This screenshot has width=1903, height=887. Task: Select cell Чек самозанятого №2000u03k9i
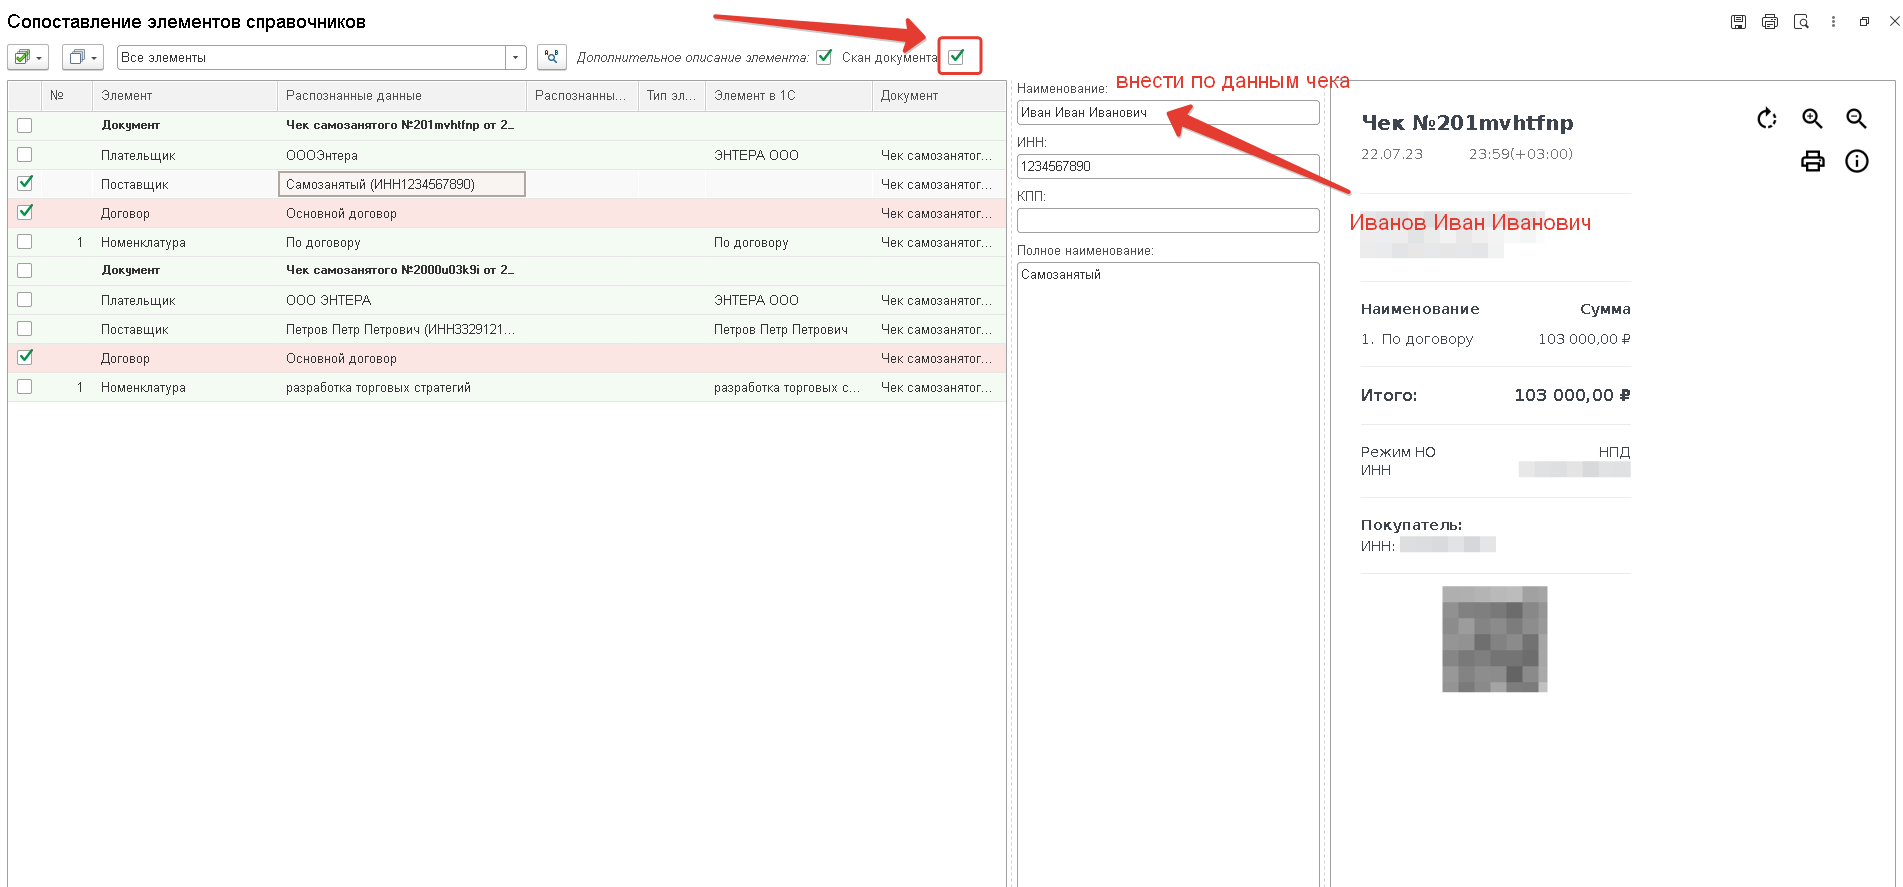tap(402, 271)
